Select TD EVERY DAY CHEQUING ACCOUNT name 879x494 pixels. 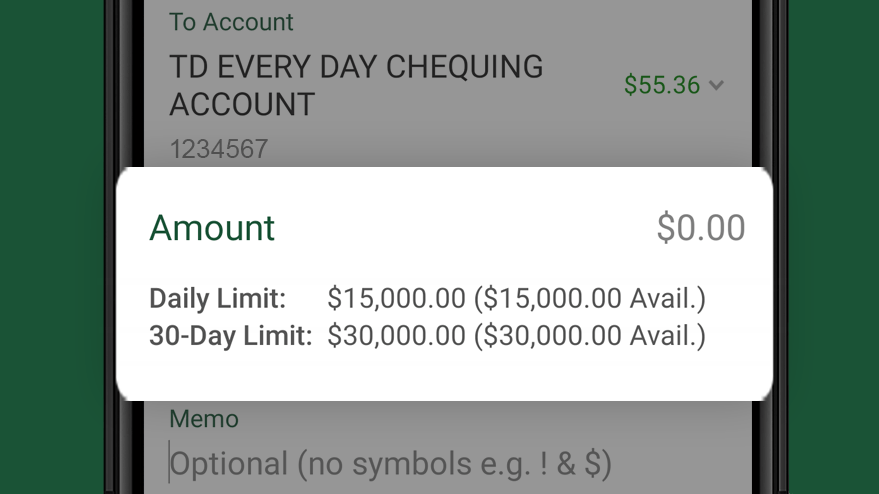tap(356, 85)
